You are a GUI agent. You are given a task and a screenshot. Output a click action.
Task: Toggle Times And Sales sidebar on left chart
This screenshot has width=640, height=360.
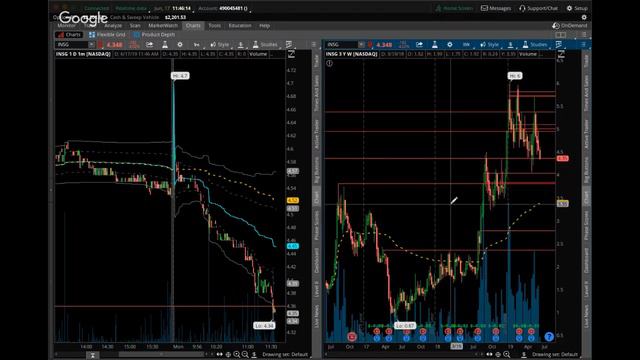pos(316,94)
